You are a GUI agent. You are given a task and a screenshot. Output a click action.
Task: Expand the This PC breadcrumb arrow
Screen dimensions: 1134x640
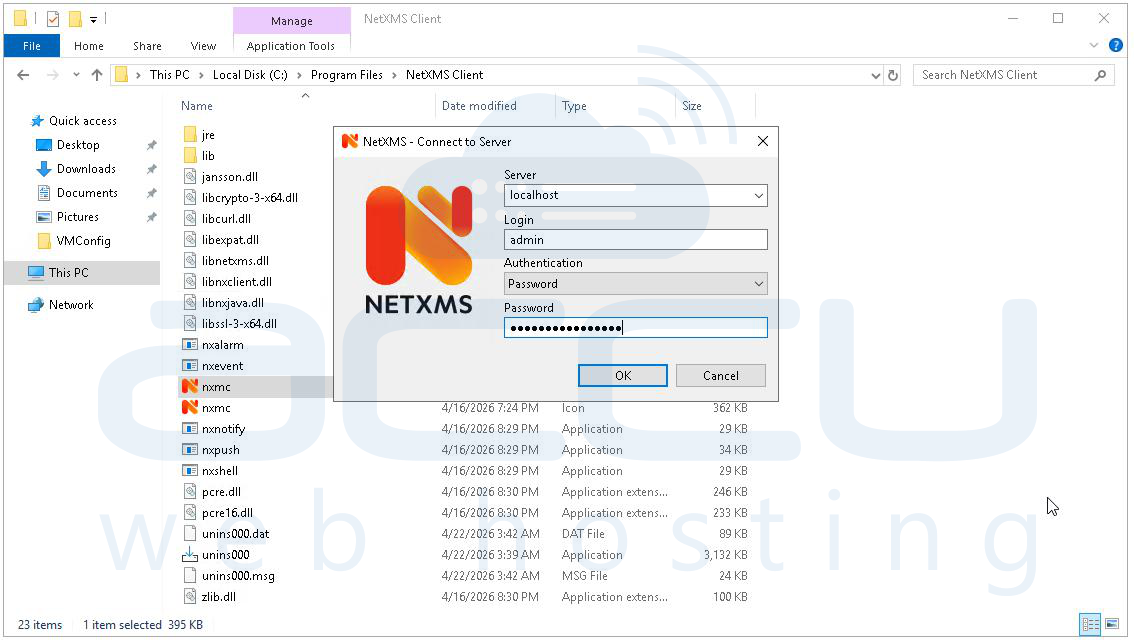tap(201, 75)
